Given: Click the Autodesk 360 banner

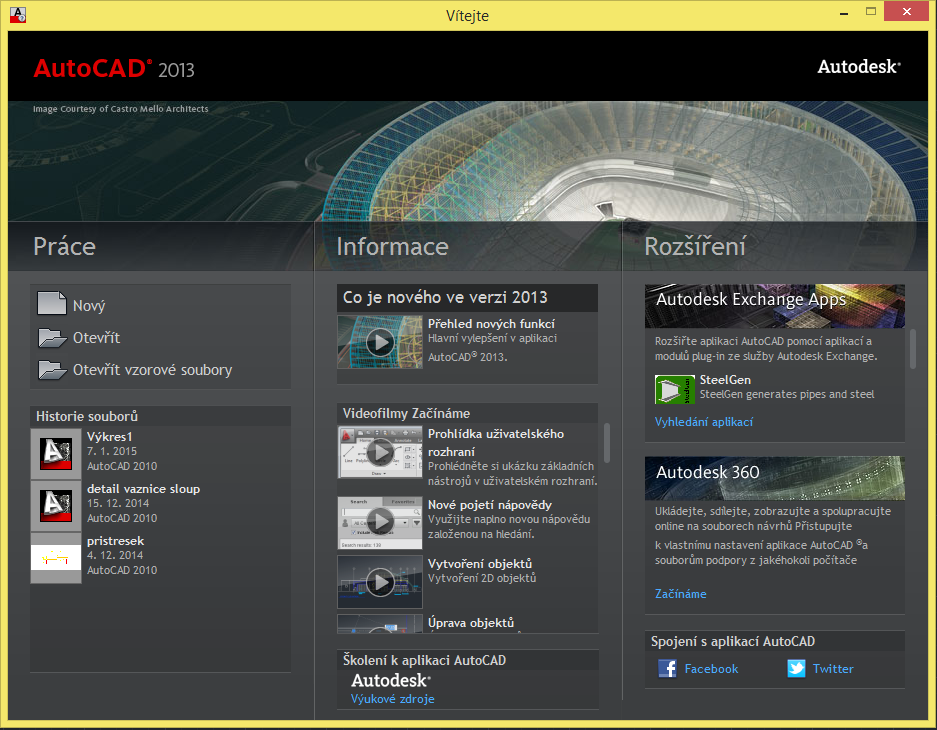Looking at the screenshot, I should pyautogui.click(x=774, y=478).
